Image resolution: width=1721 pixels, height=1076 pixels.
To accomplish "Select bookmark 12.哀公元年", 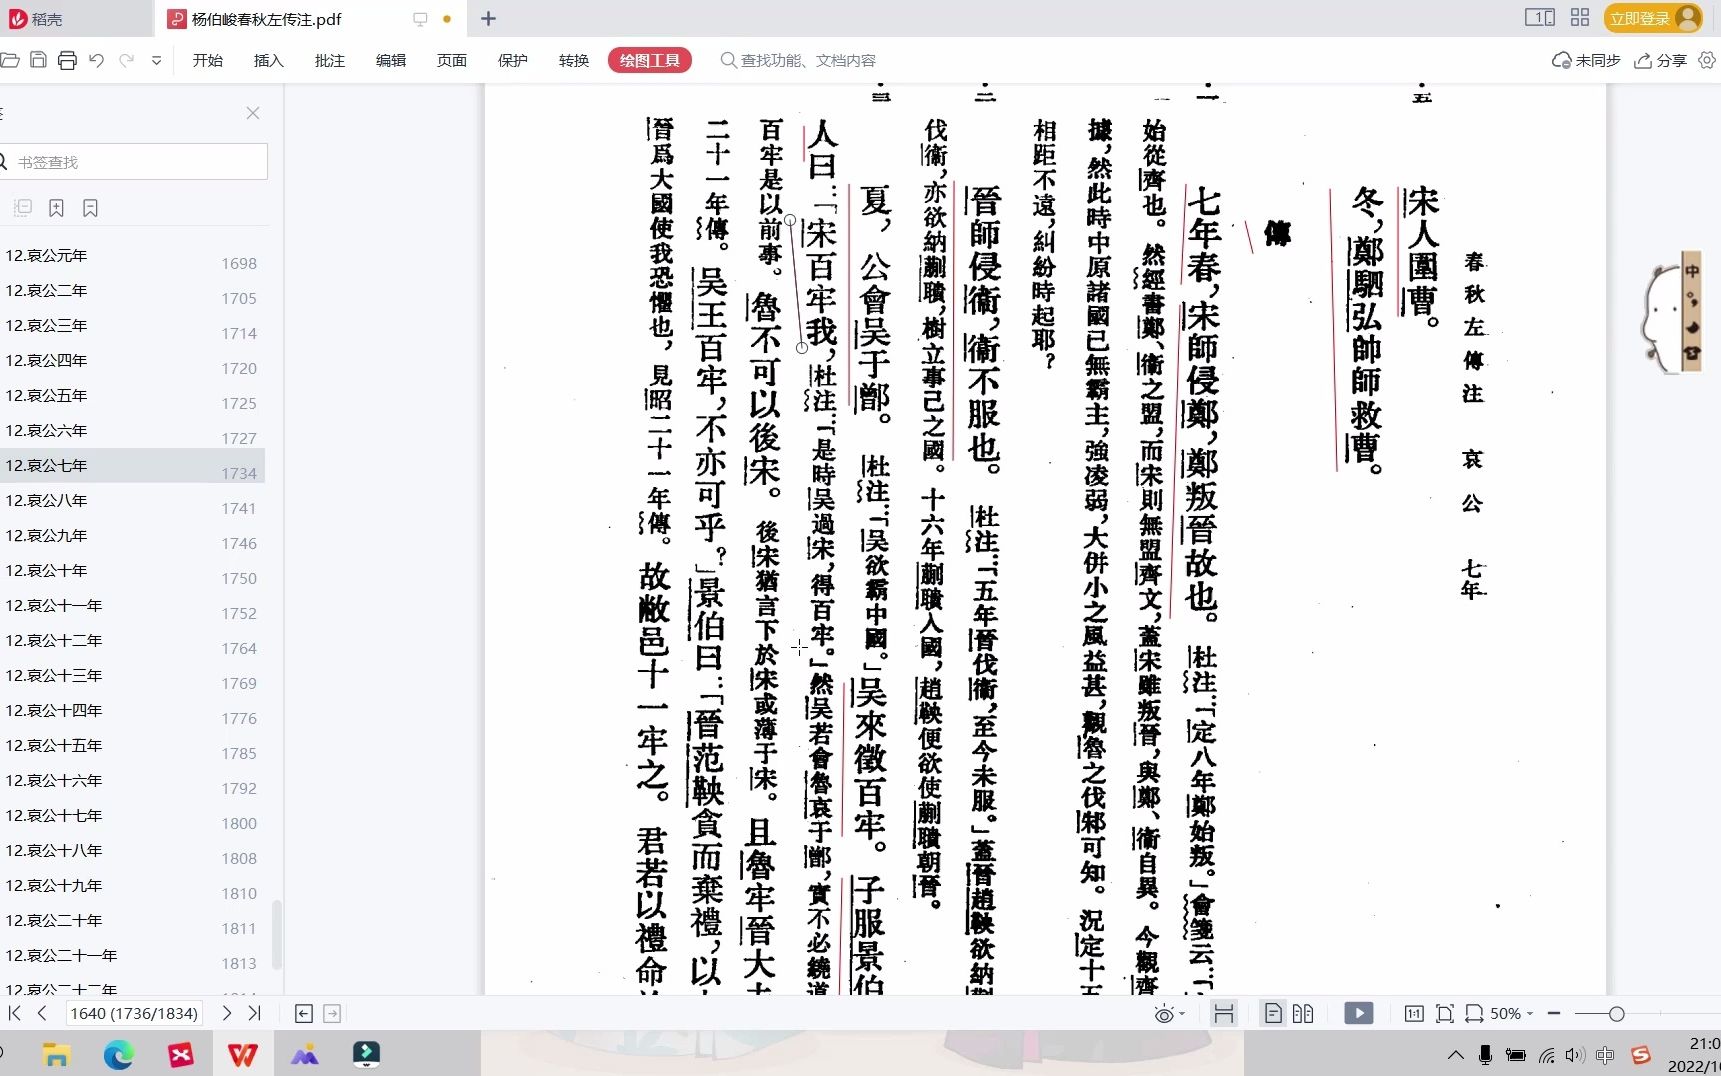I will (x=46, y=255).
